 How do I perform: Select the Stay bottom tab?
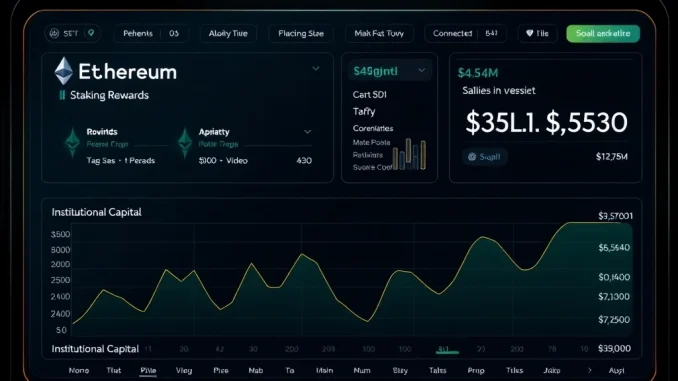400,370
